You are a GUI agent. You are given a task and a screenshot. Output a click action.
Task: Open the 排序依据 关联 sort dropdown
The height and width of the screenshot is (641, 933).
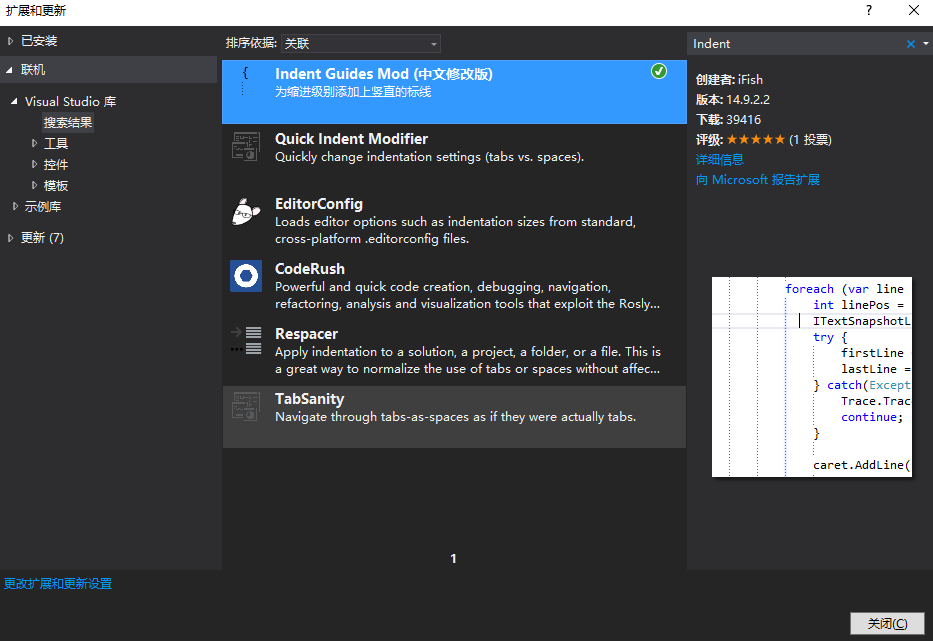361,43
